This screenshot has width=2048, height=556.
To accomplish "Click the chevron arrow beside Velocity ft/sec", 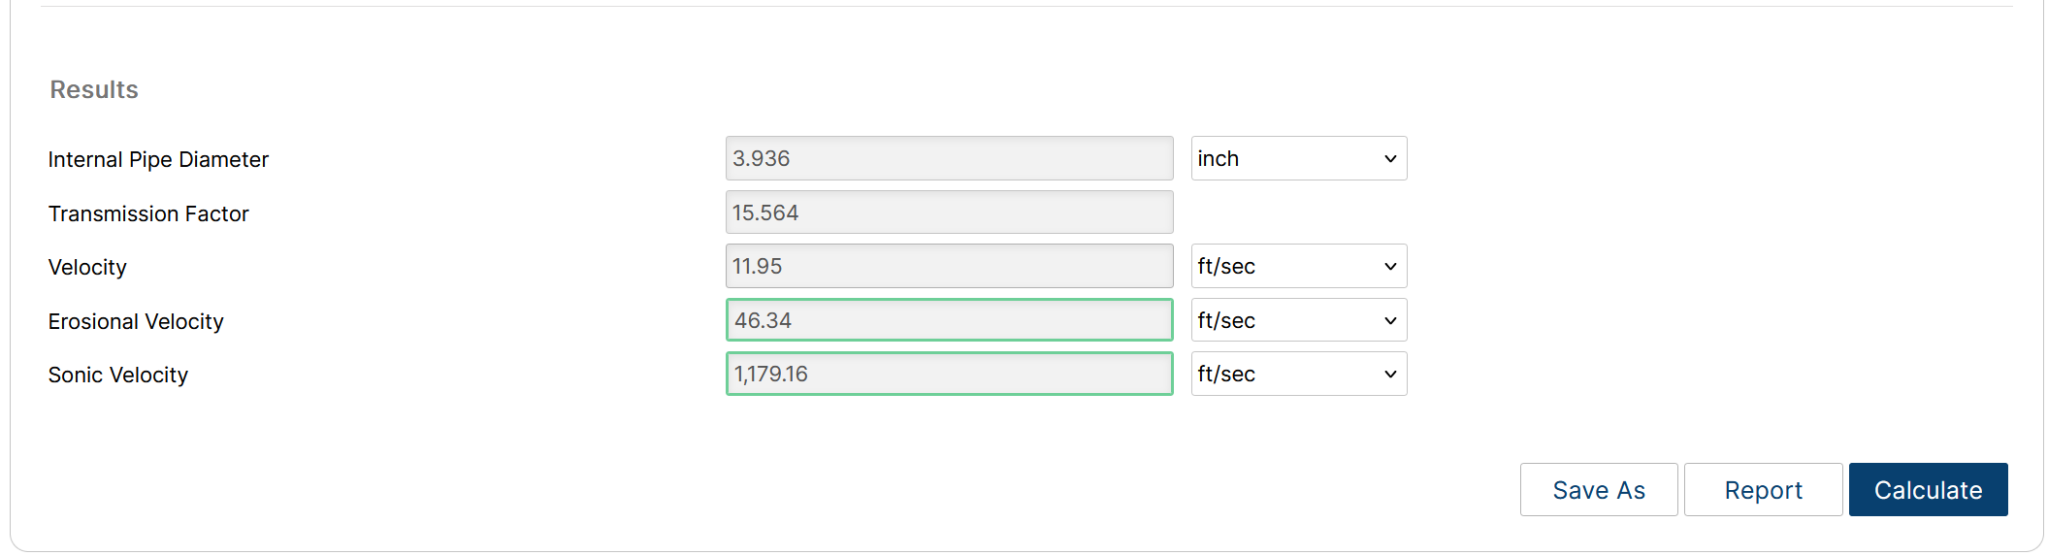I will pos(1389,267).
